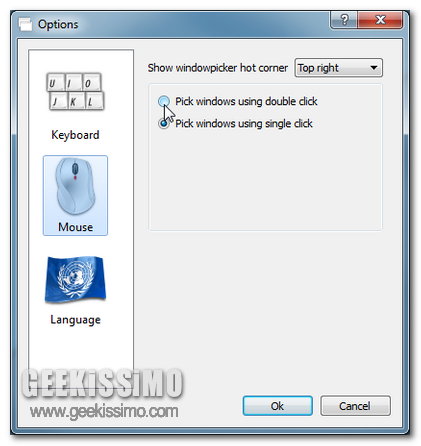Open the Keyboard settings keys icon
421x446 pixels.
[75, 91]
